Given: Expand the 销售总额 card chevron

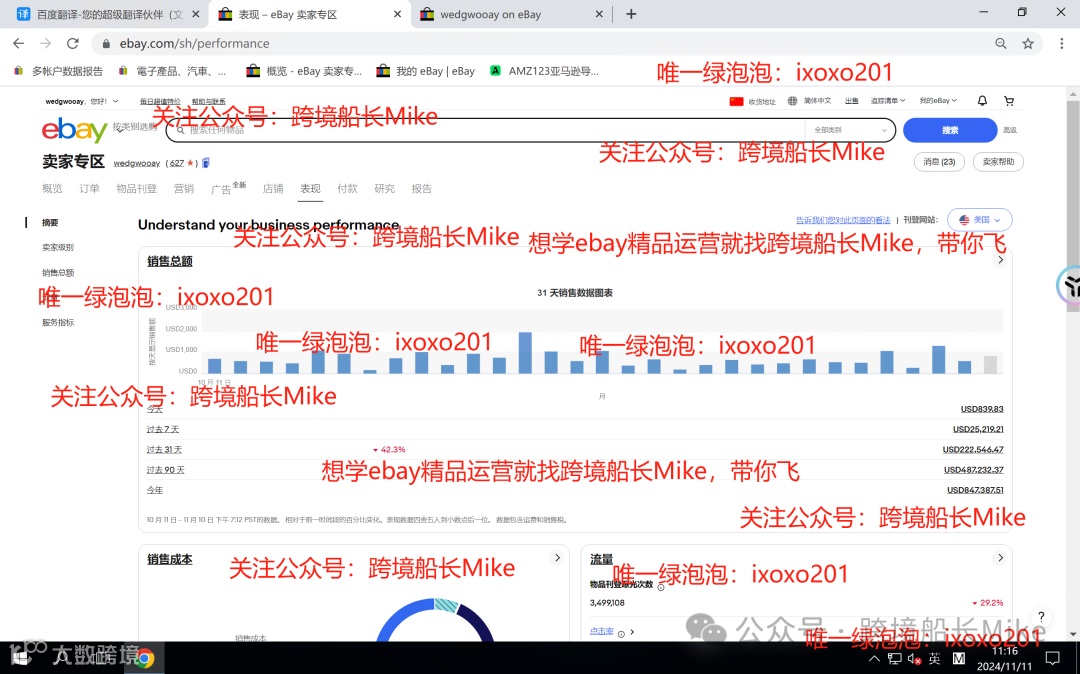Looking at the screenshot, I should point(1001,260).
